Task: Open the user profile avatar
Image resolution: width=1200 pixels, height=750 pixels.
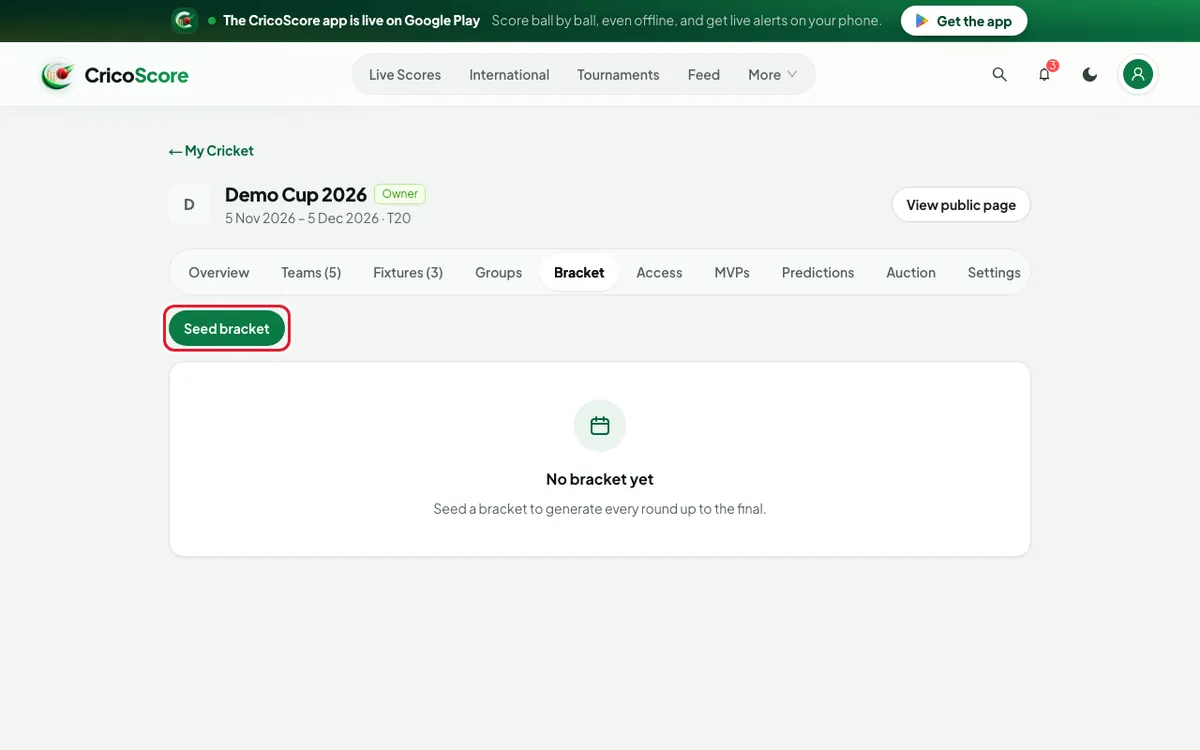Action: point(1137,74)
